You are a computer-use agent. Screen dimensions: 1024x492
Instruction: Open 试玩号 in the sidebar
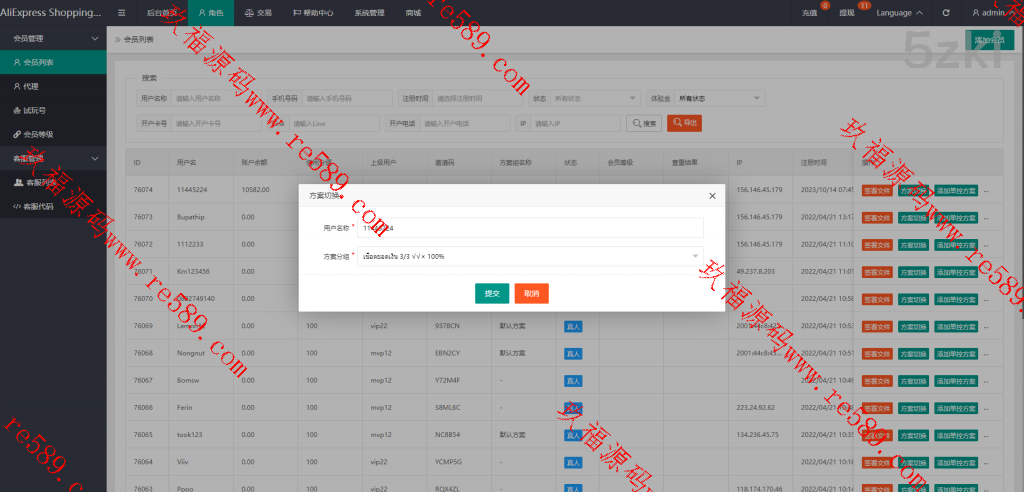coord(34,110)
